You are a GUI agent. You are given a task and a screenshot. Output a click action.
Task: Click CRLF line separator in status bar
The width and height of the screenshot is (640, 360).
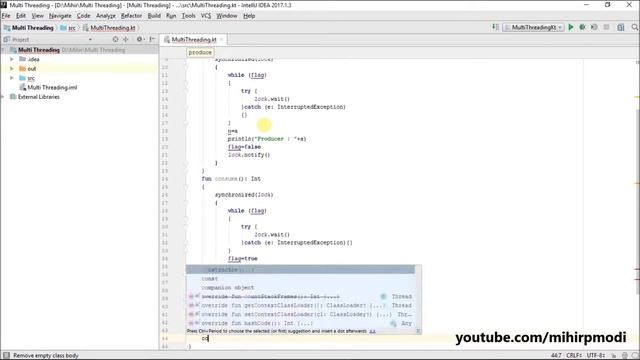(x=575, y=356)
